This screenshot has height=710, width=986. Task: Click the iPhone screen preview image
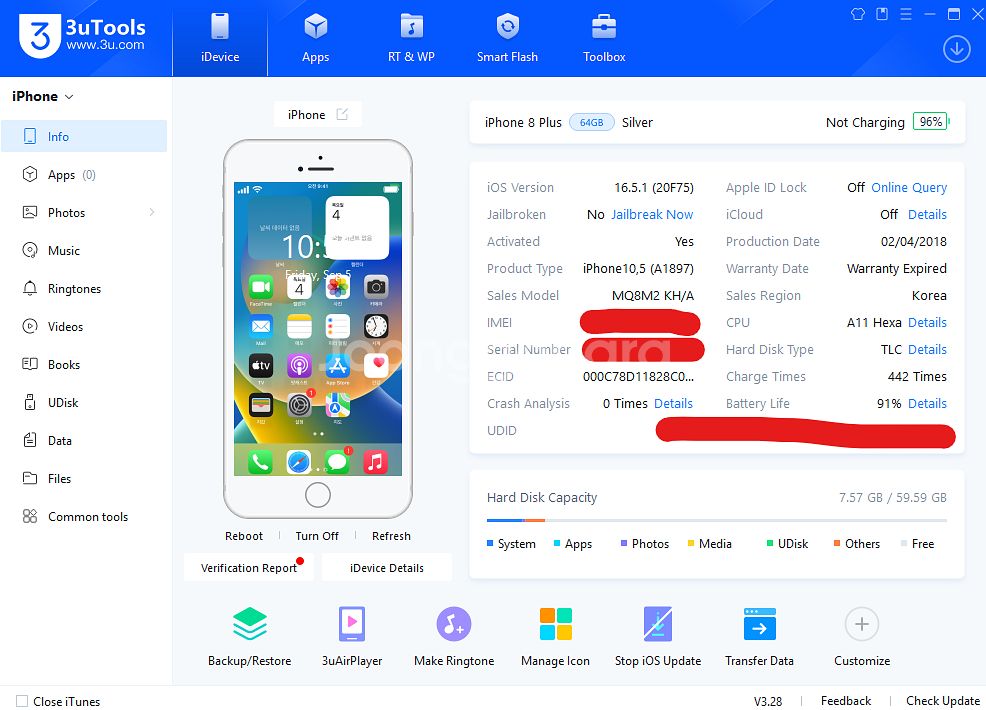pyautogui.click(x=318, y=328)
